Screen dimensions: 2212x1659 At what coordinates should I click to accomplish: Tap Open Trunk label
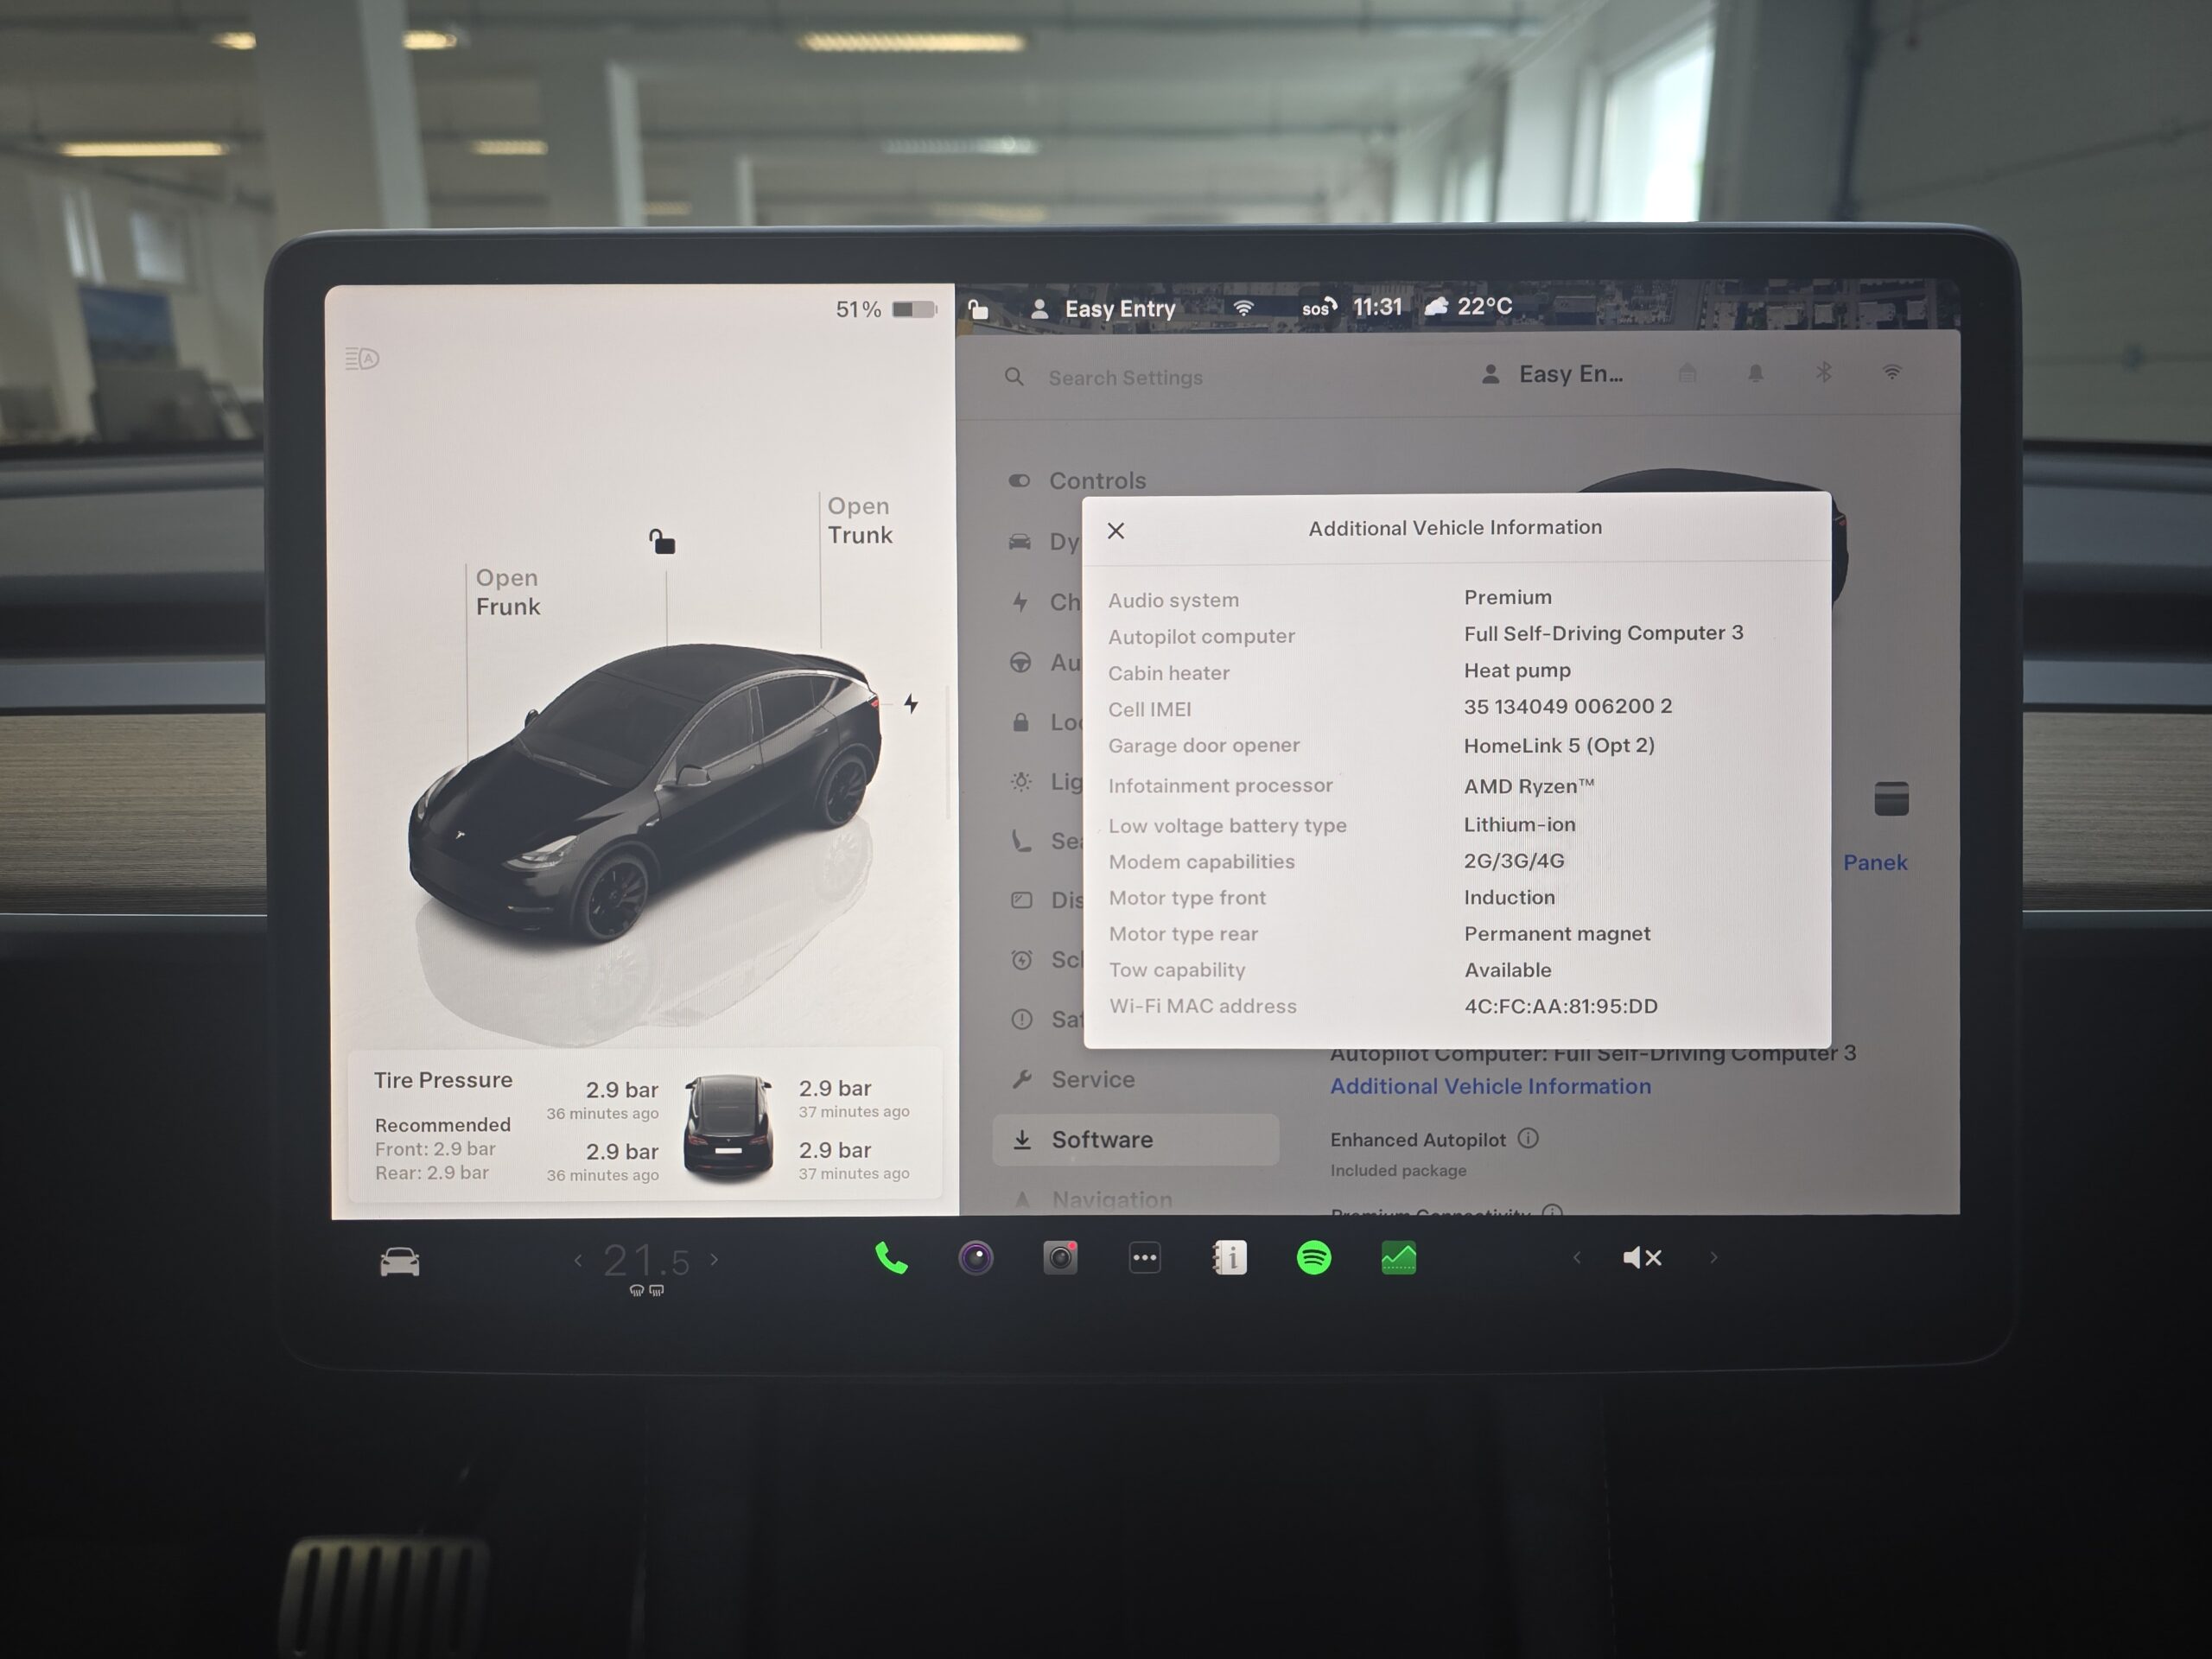[859, 520]
